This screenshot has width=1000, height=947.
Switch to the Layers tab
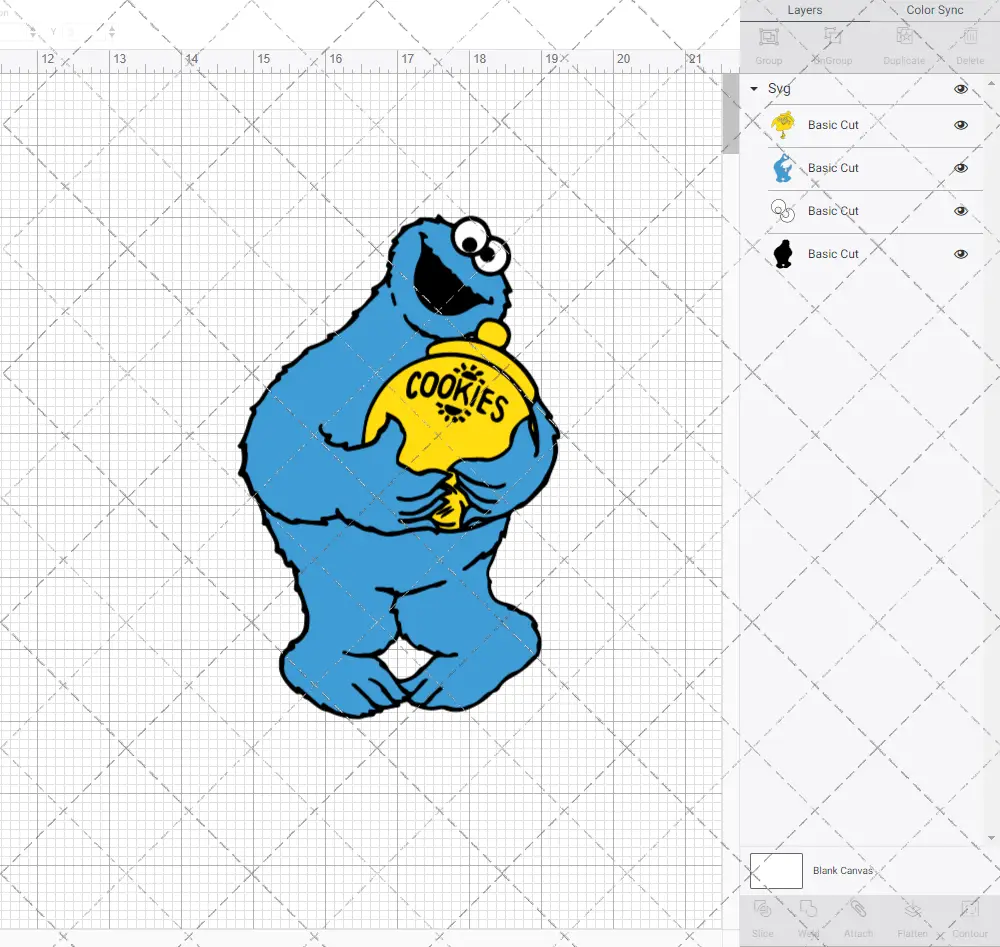[x=804, y=10]
